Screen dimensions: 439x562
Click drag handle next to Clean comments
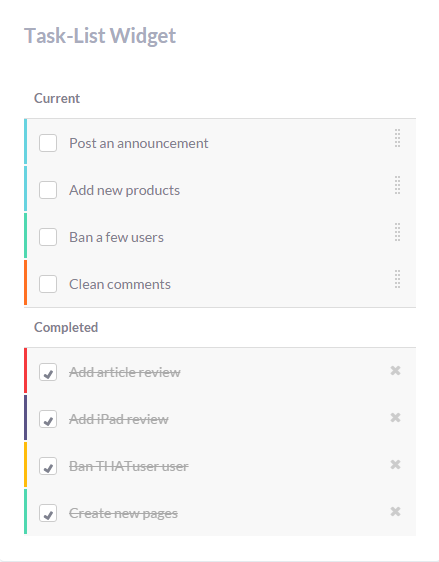coord(397,279)
